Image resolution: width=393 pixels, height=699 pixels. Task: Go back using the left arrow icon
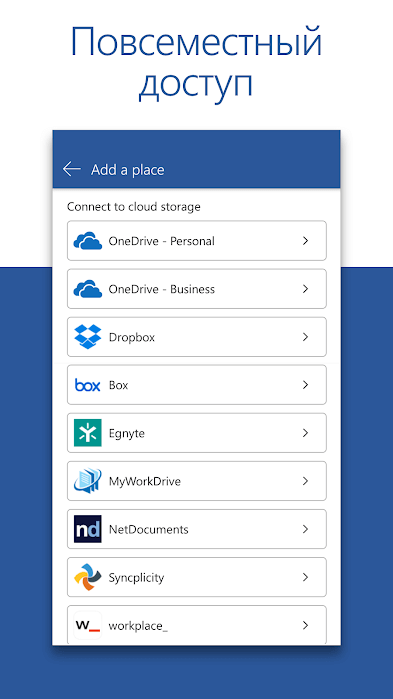pos(72,169)
